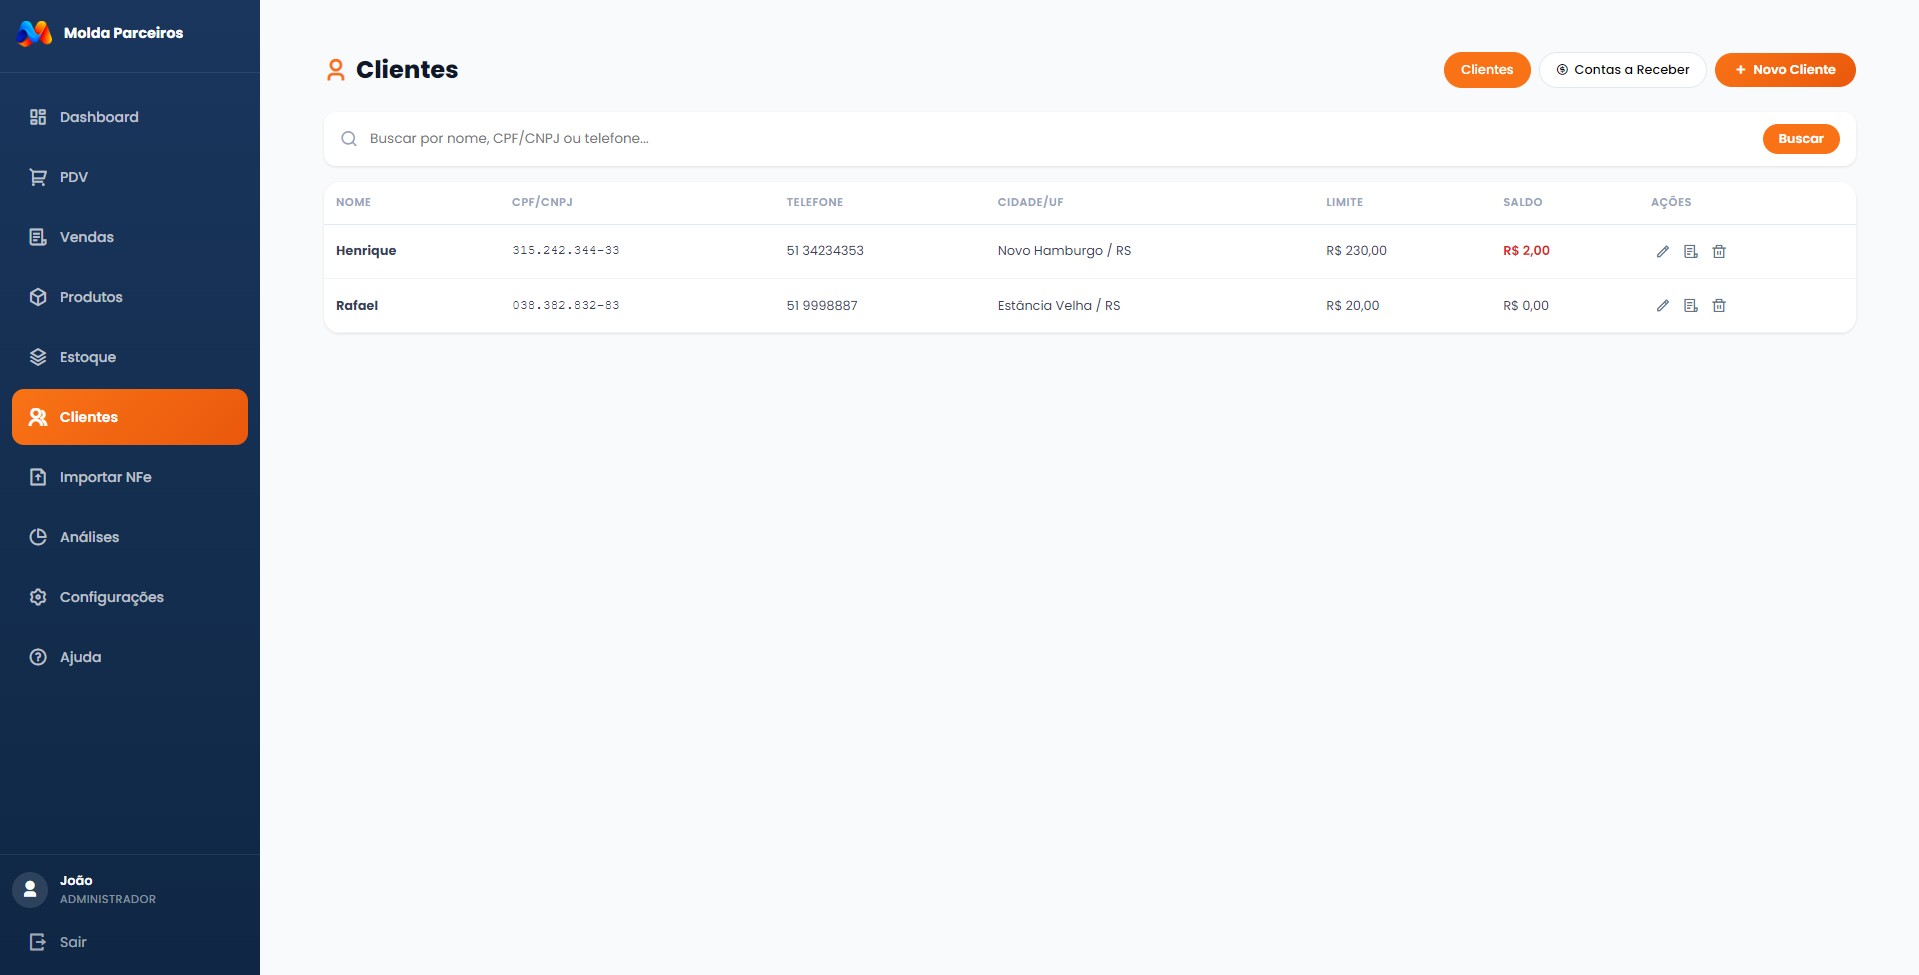Viewport: 1919px width, 975px height.
Task: Click the edit pencil icon for Rafael
Action: pos(1662,306)
